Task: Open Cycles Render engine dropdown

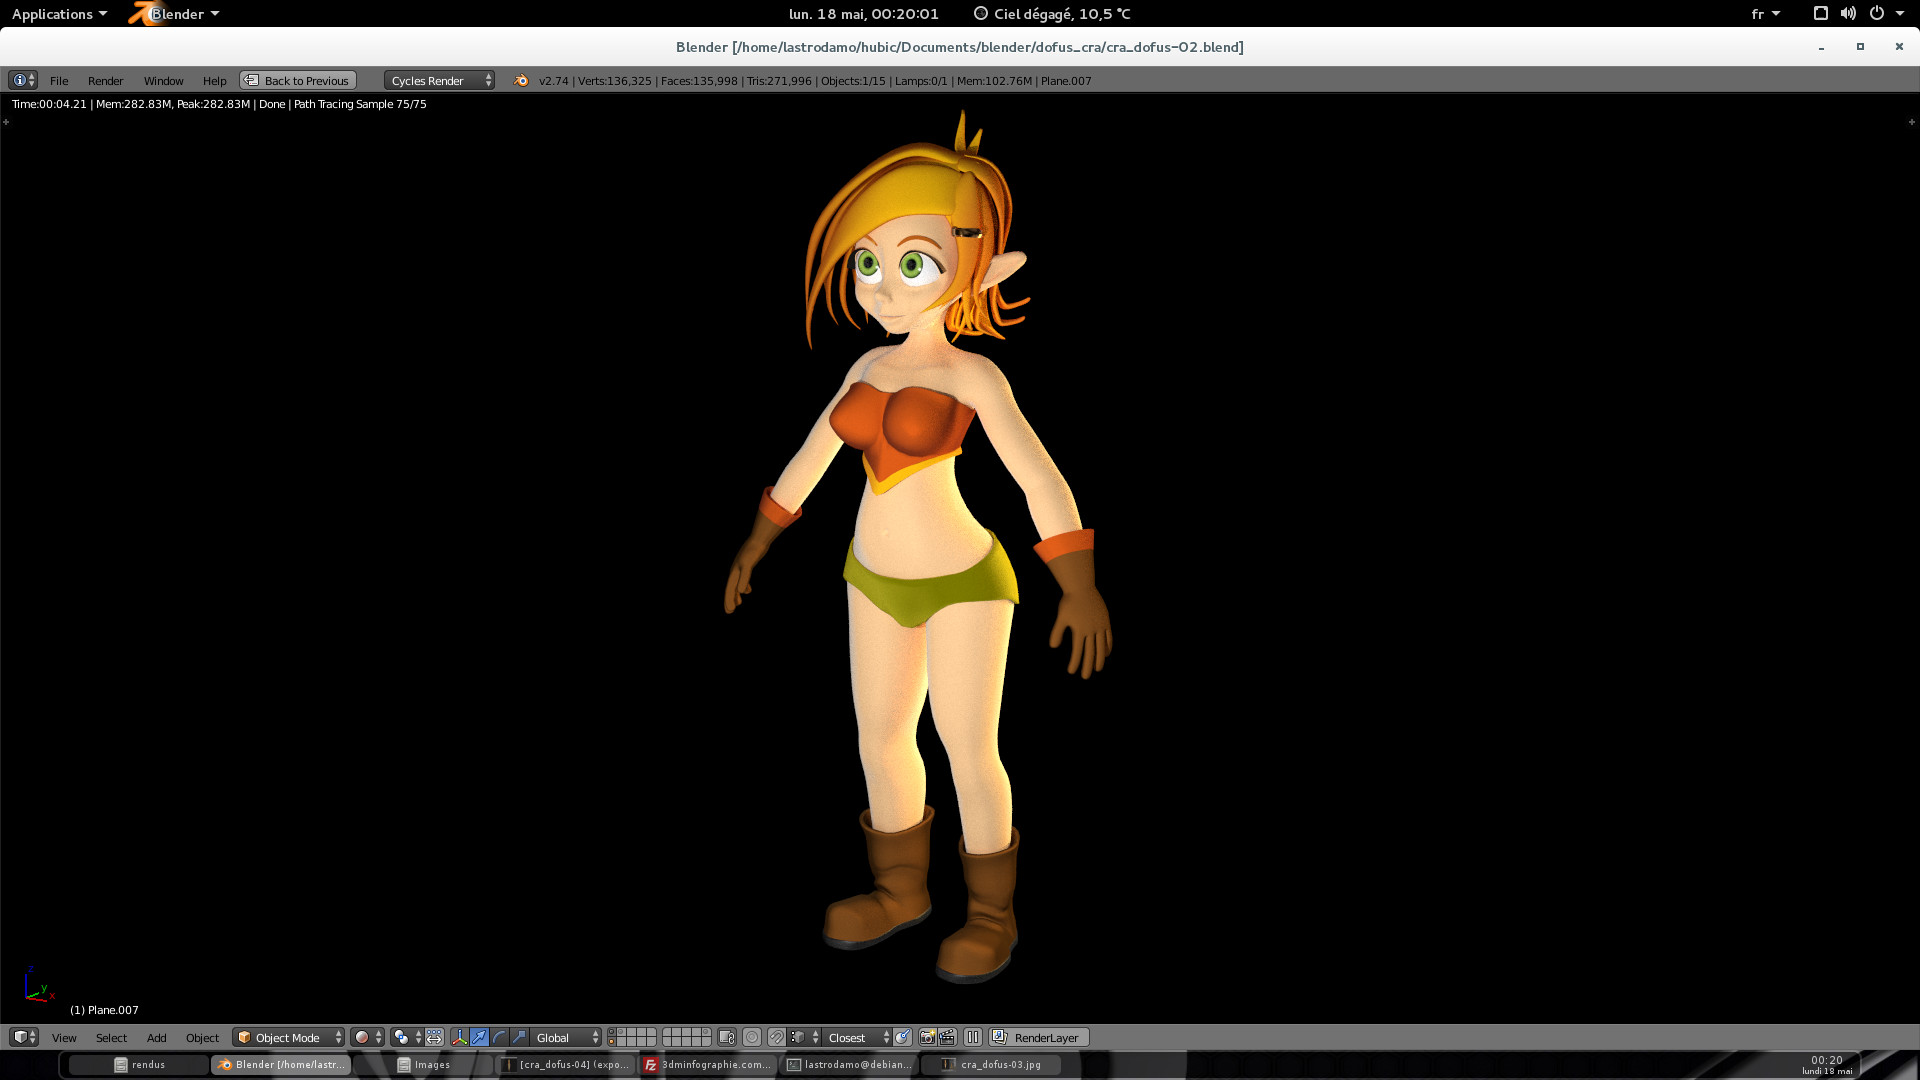Action: (x=439, y=80)
